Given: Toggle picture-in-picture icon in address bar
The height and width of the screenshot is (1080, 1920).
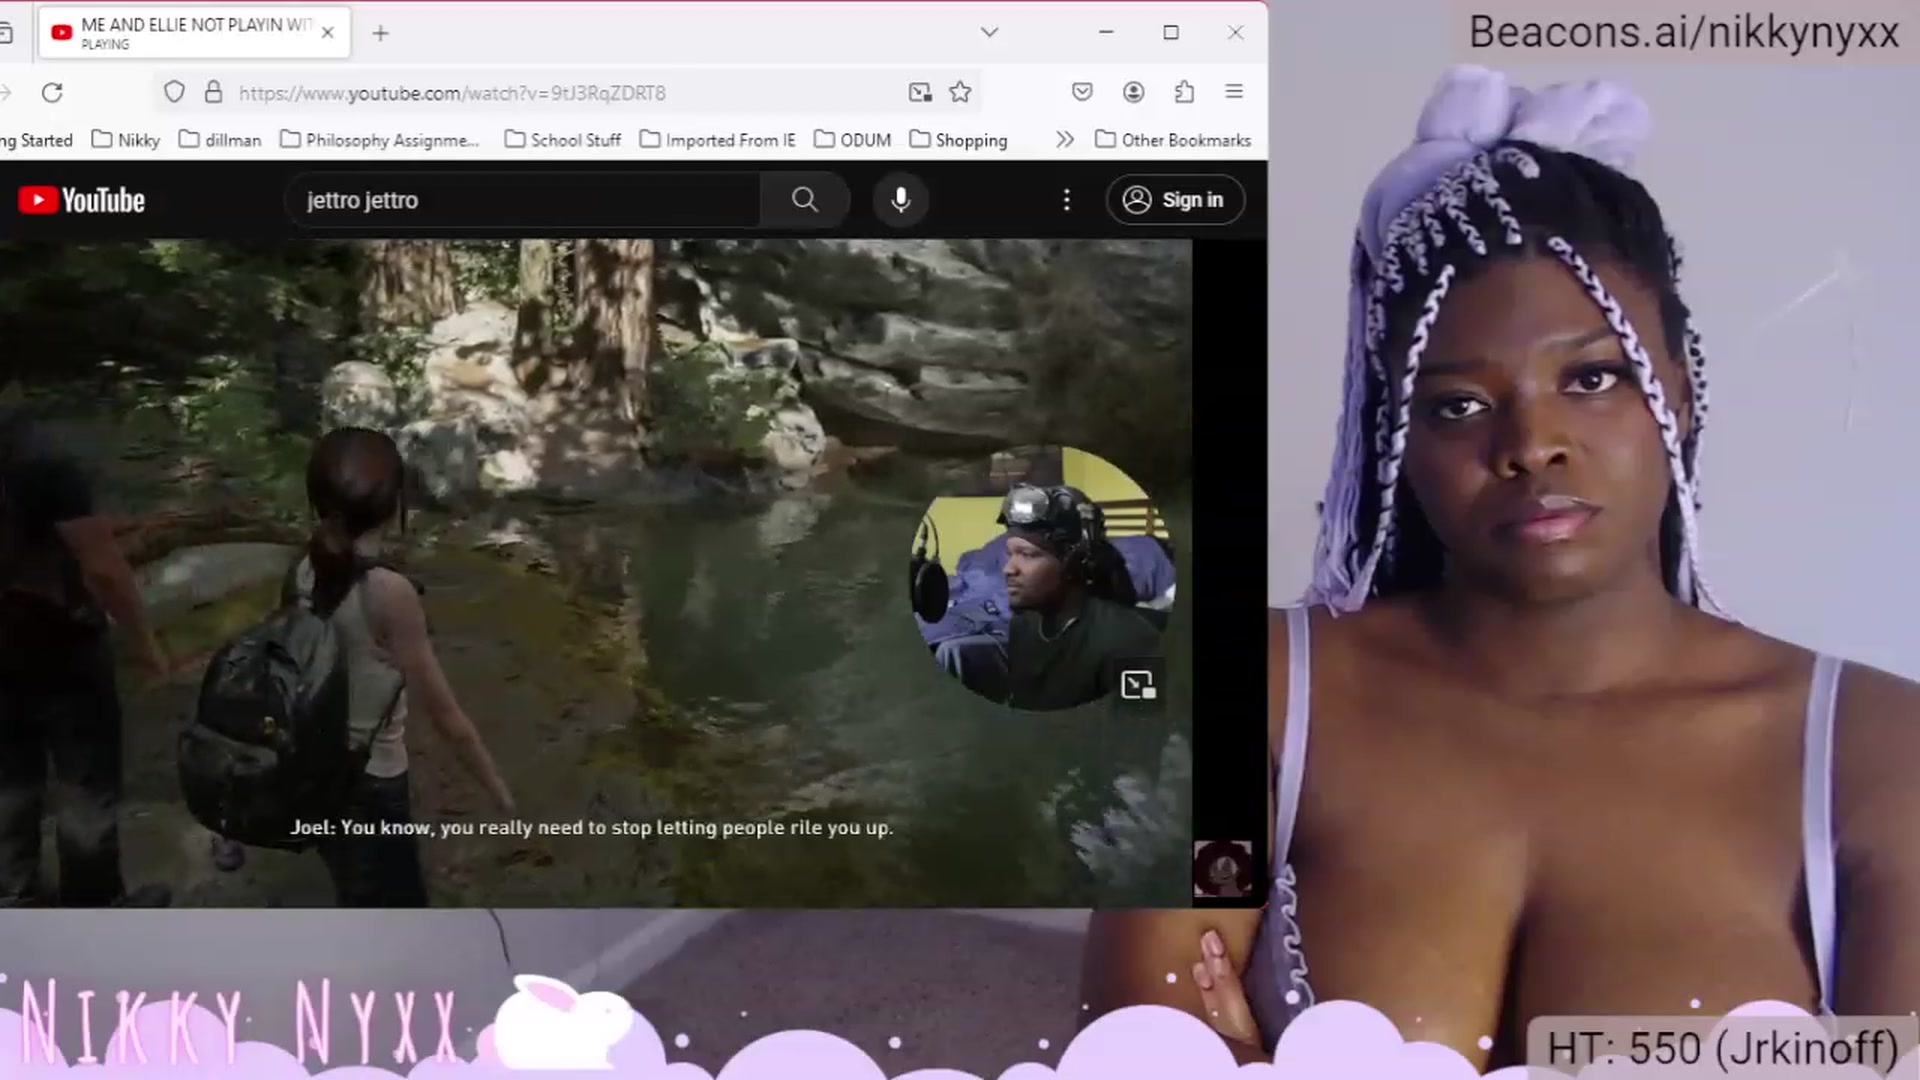Looking at the screenshot, I should coord(920,92).
